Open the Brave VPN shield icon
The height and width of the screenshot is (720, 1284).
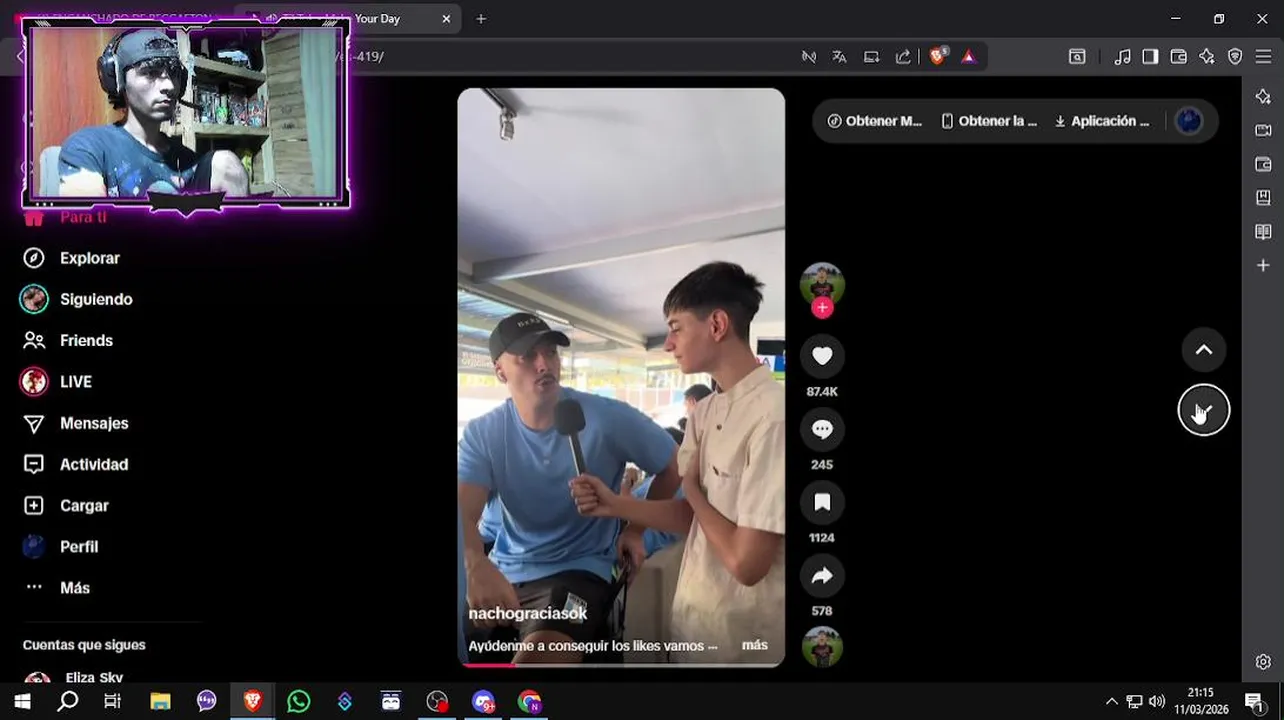tap(1235, 57)
